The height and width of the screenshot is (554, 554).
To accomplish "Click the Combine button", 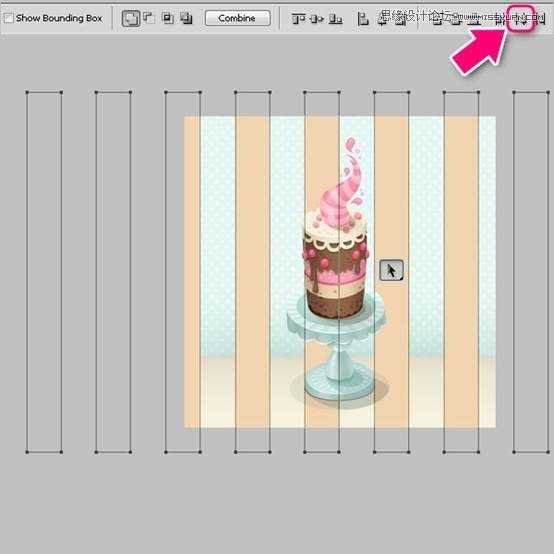I will [237, 18].
